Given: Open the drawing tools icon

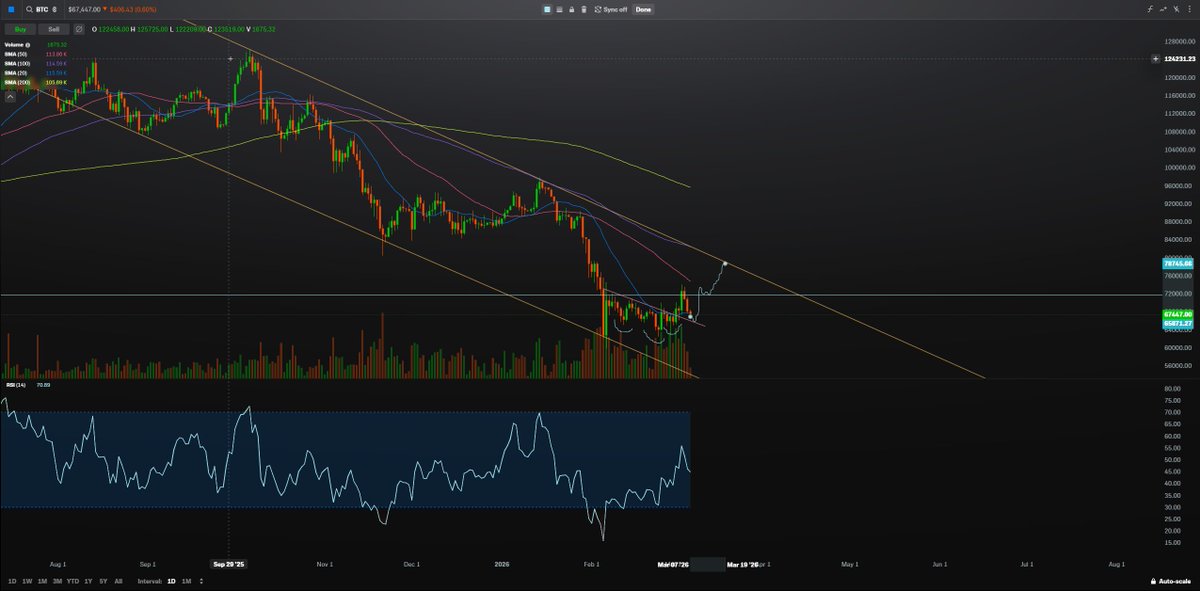Looking at the screenshot, I should pyautogui.click(x=1178, y=9).
